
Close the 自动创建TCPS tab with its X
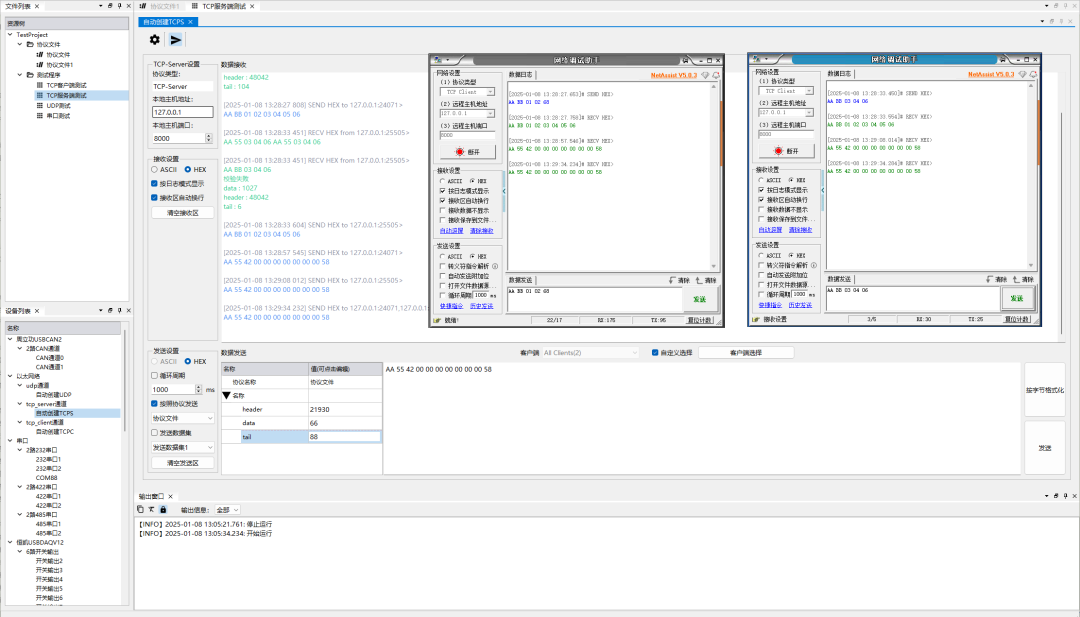(x=191, y=22)
